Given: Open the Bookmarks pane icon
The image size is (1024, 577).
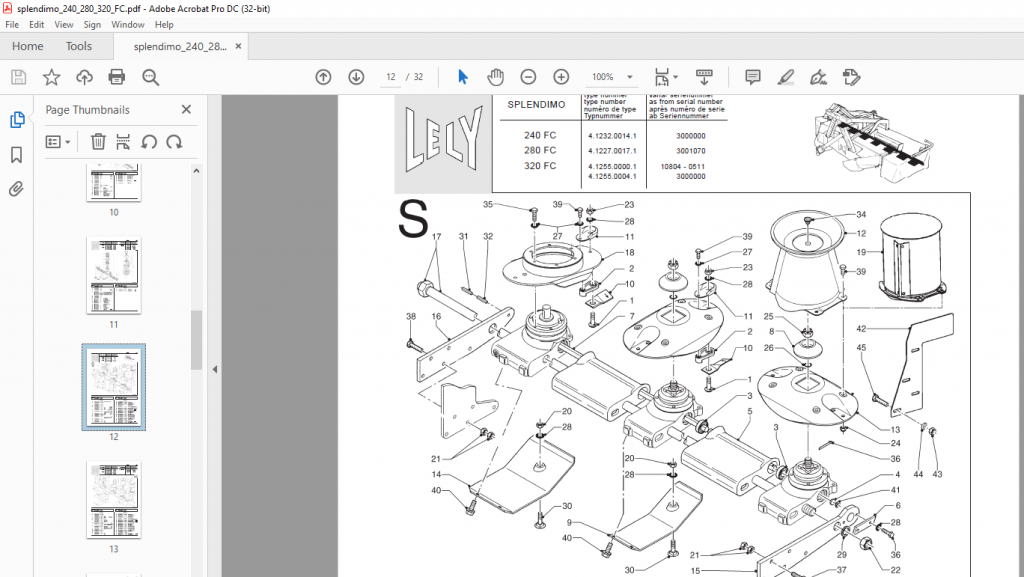Looking at the screenshot, I should (16, 155).
